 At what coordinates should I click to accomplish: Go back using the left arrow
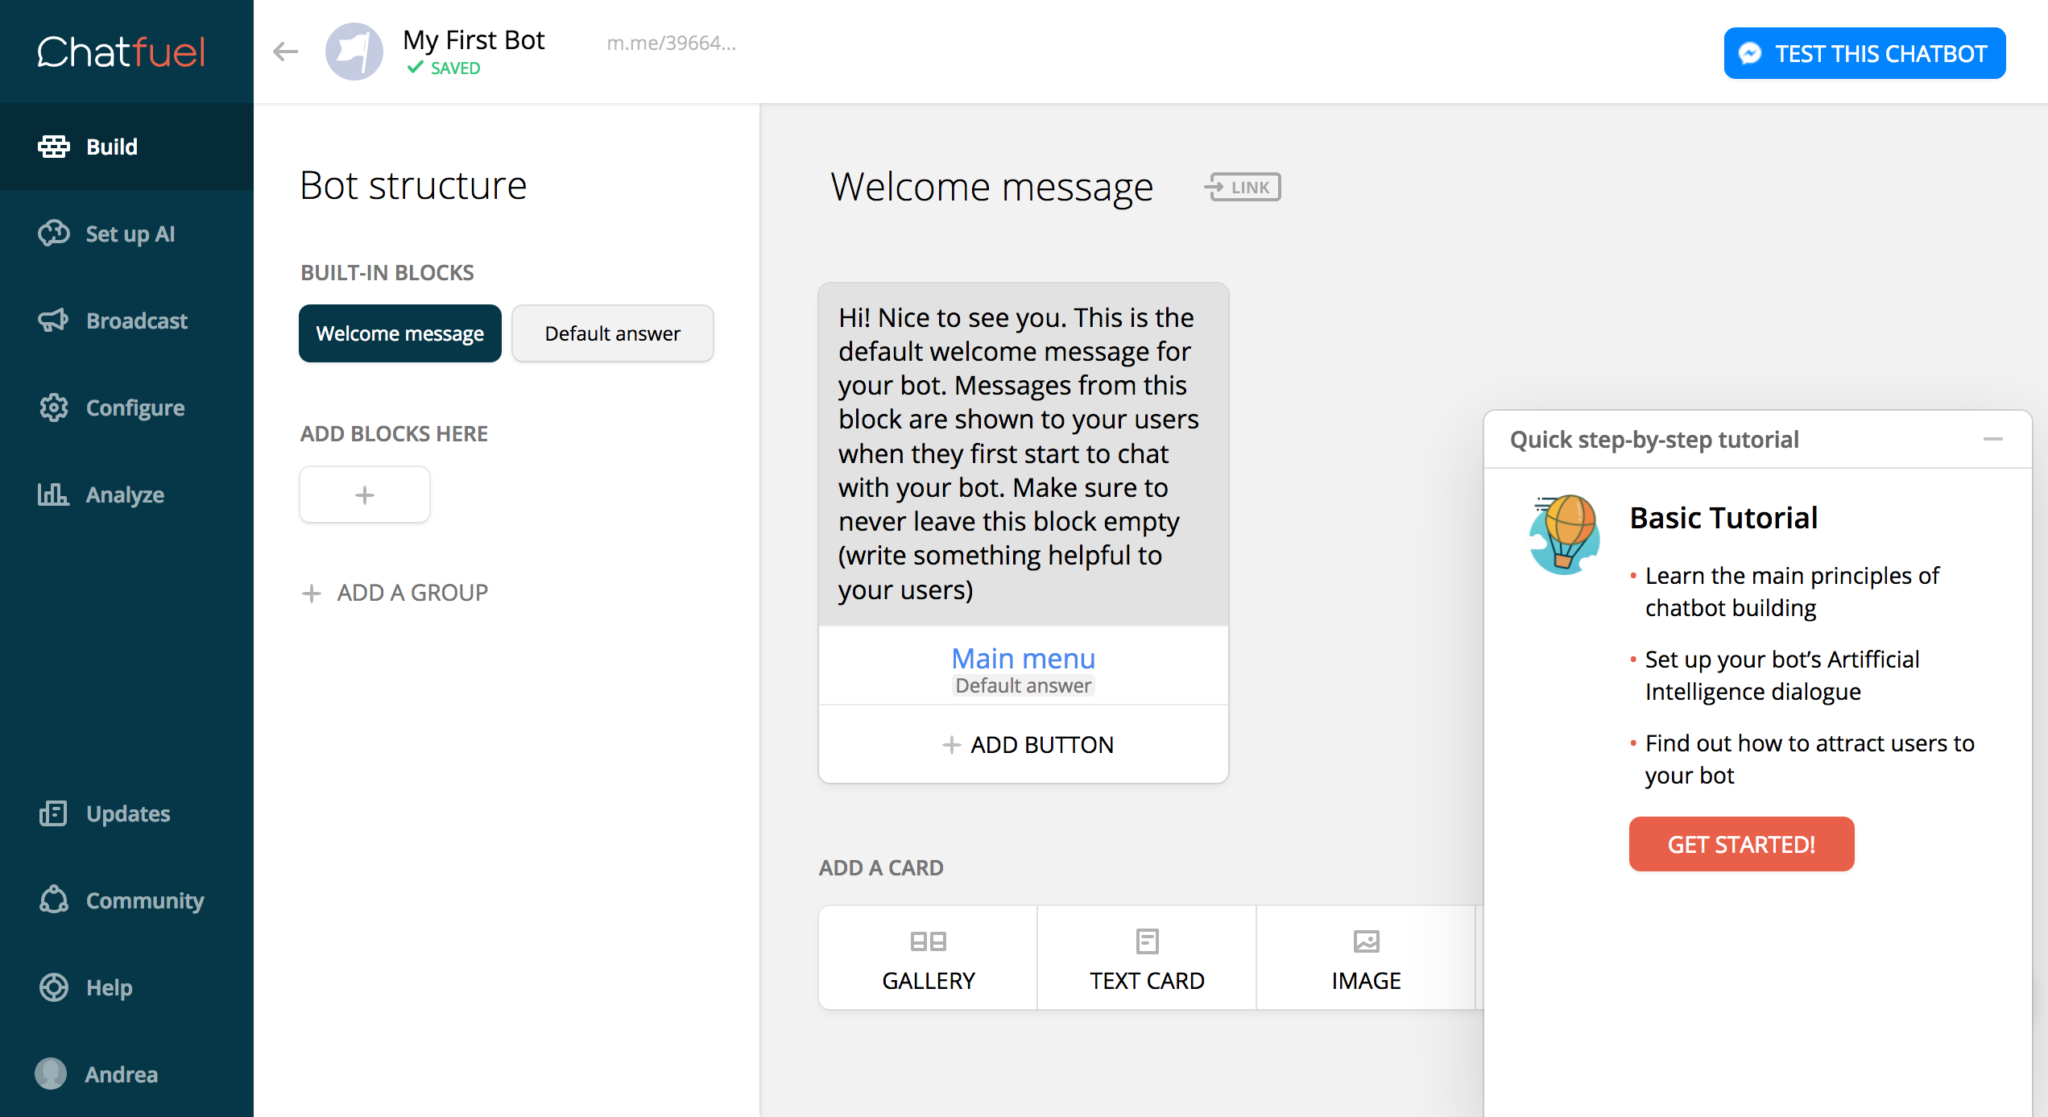(285, 51)
